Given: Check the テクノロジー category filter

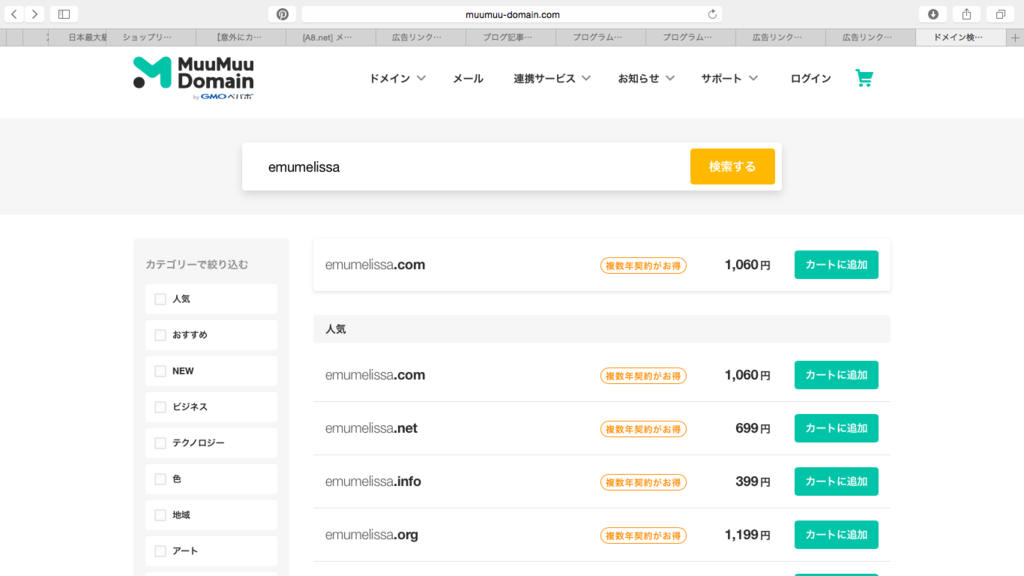Looking at the screenshot, I should 160,443.
